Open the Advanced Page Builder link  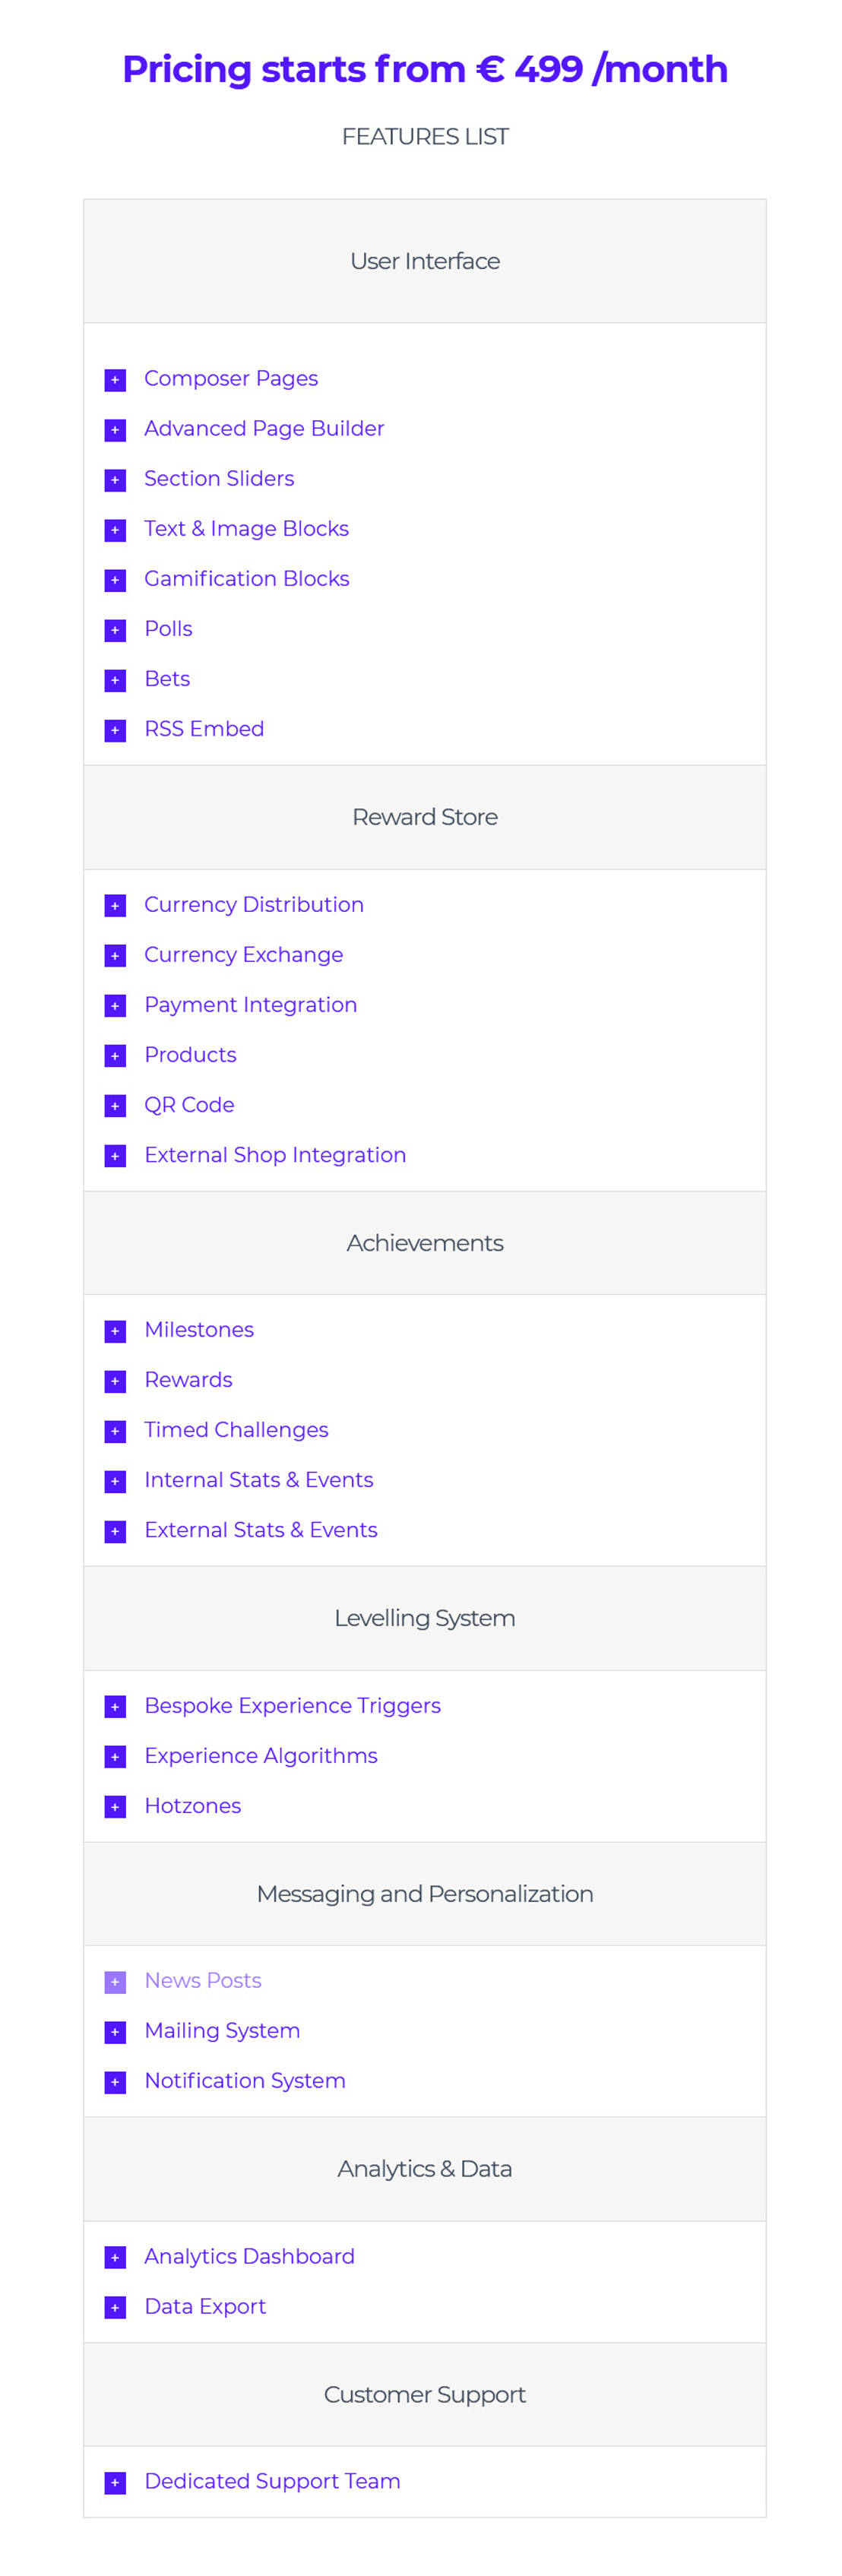[264, 428]
